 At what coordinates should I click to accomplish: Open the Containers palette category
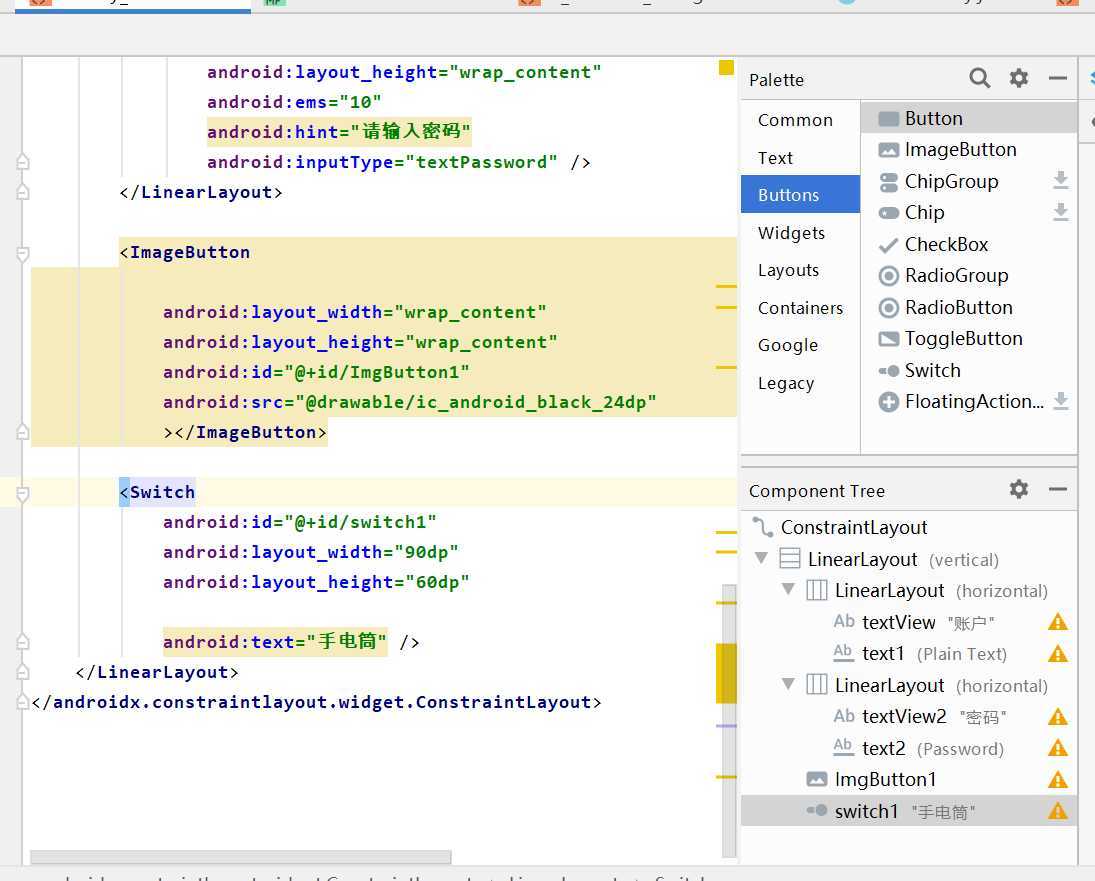tap(800, 308)
